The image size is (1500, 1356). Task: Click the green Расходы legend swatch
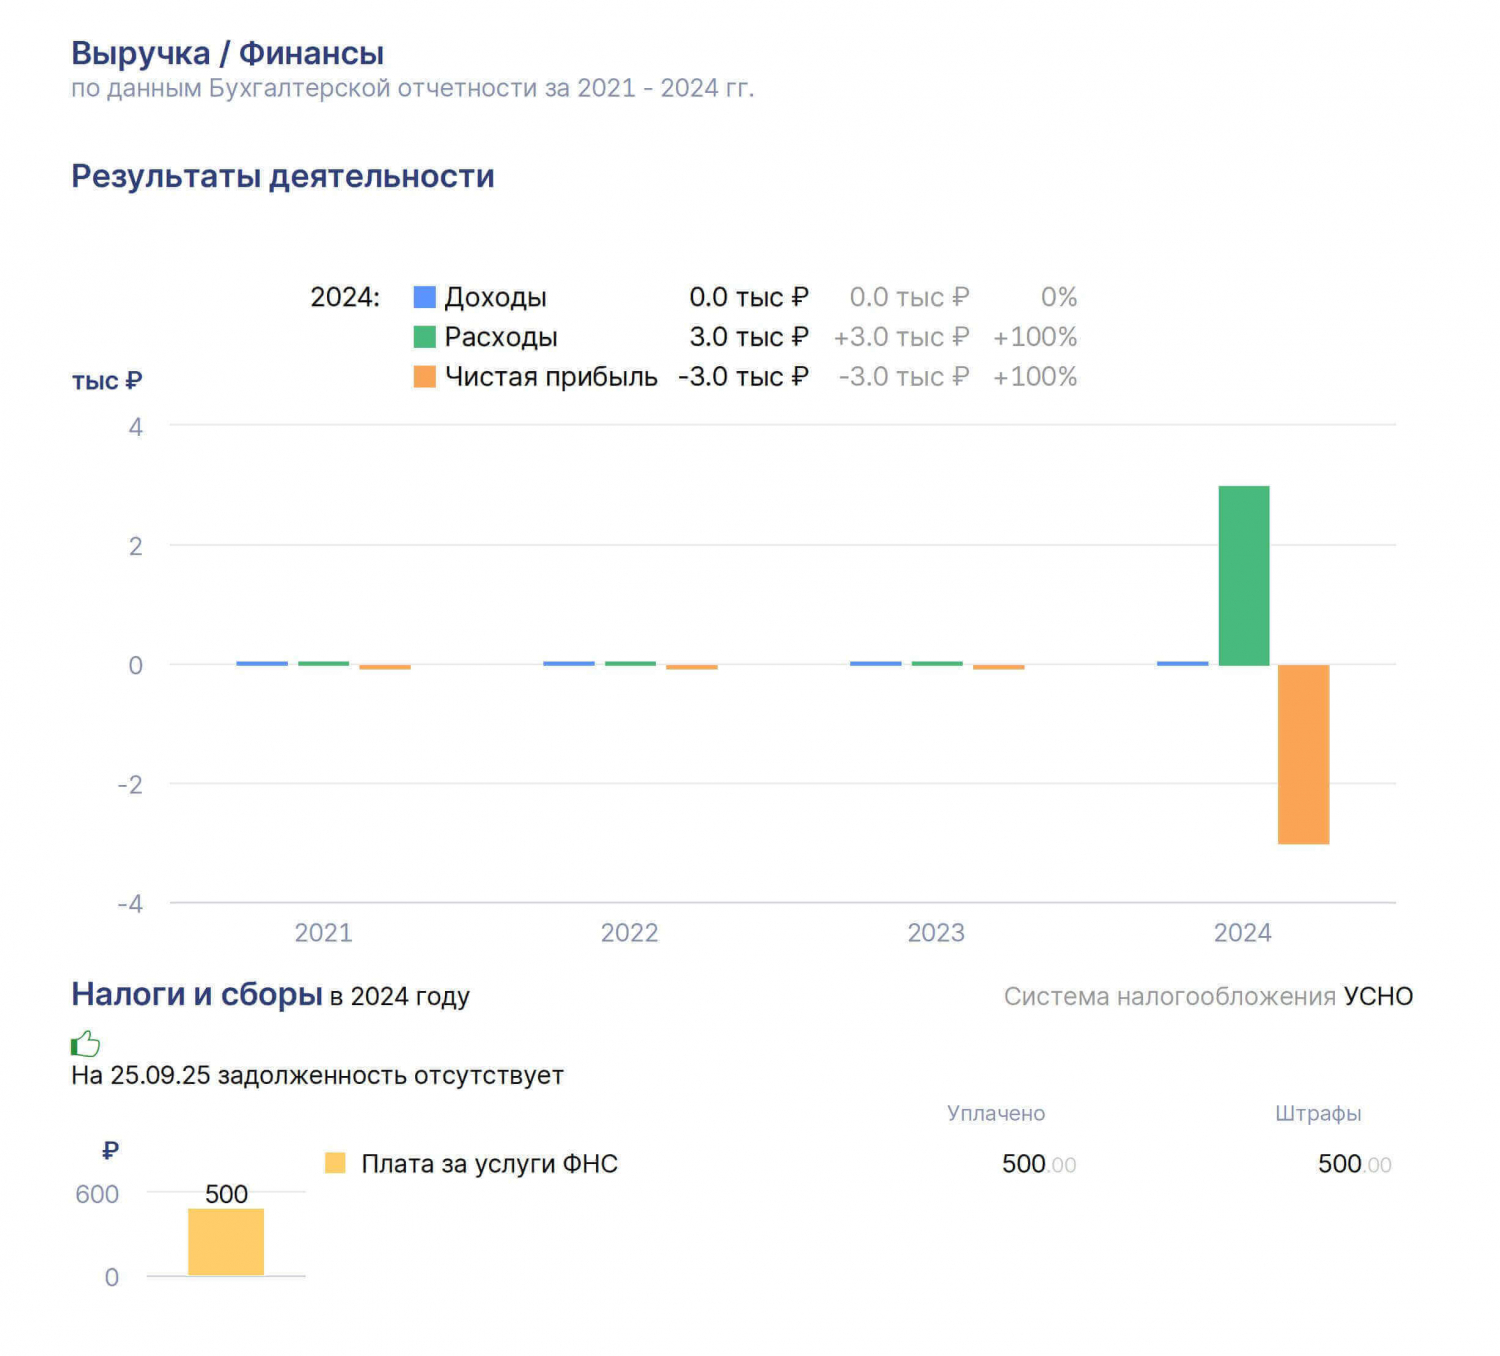[425, 337]
